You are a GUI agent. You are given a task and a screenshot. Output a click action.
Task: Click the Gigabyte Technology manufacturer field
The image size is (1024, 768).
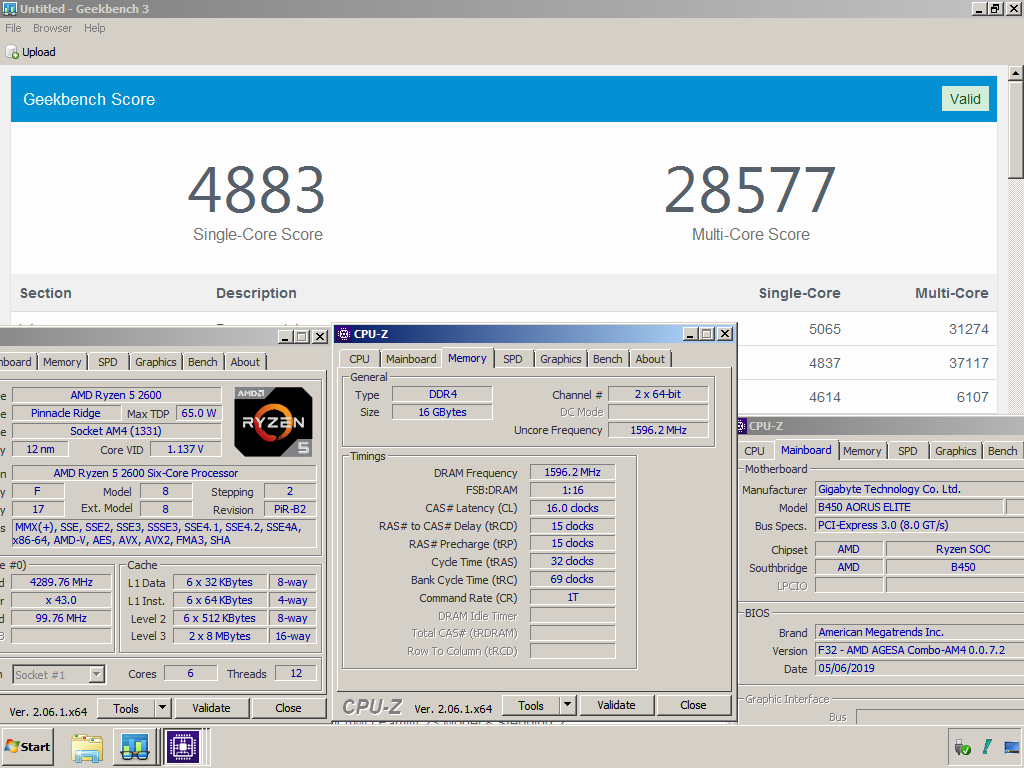pyautogui.click(x=920, y=489)
